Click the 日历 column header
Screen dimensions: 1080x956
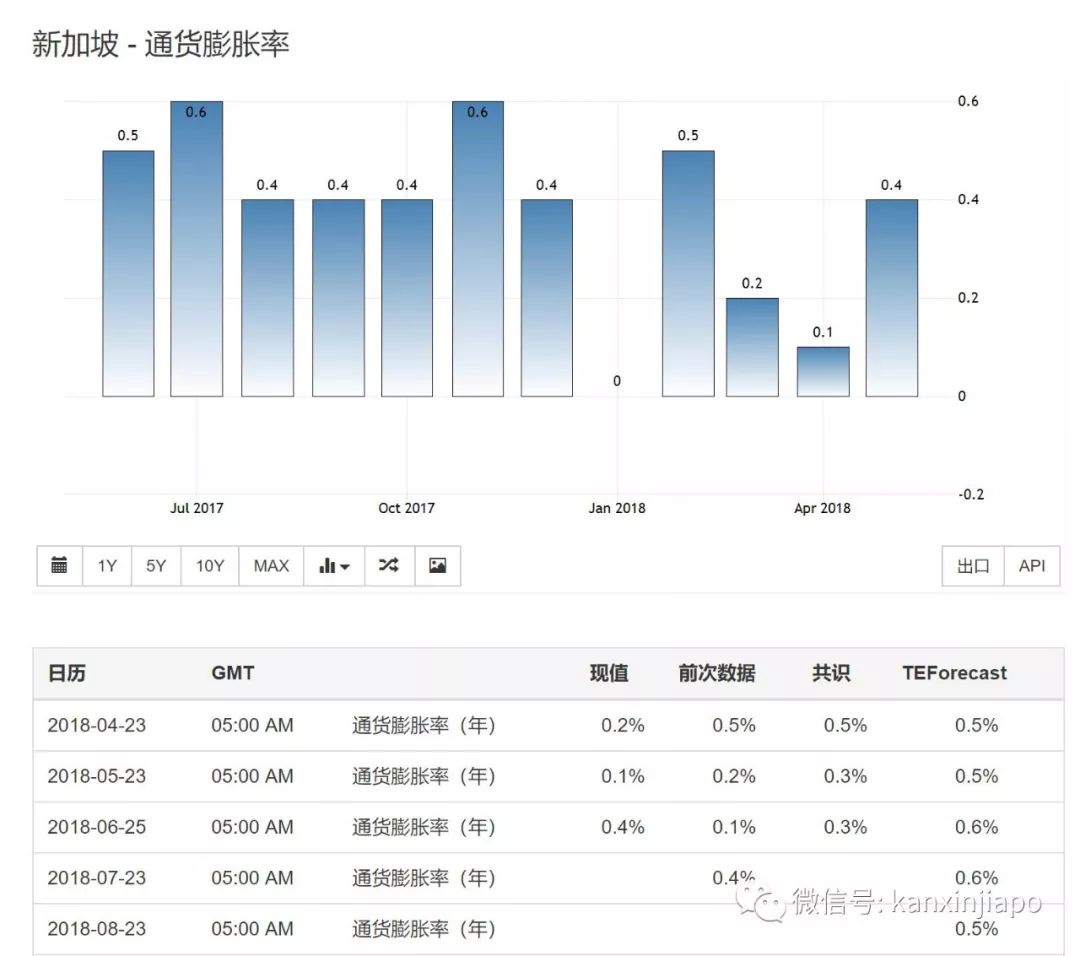click(x=66, y=673)
